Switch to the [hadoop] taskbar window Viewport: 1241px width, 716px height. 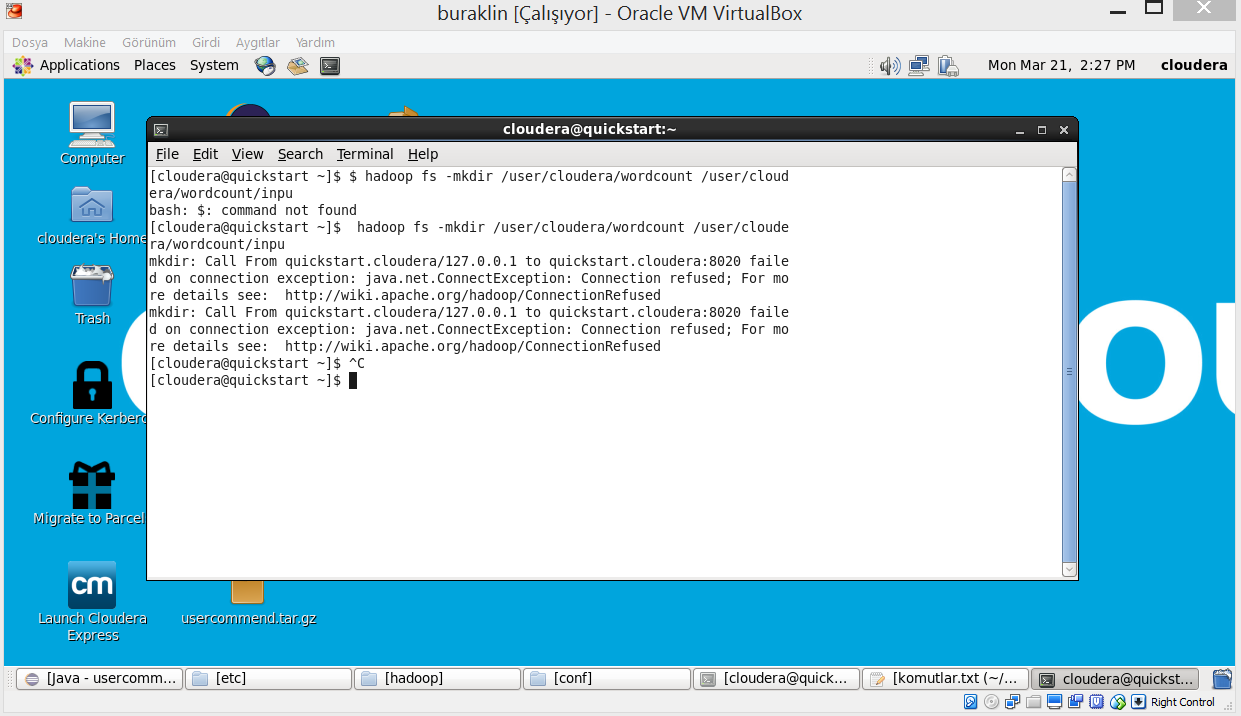pos(437,678)
